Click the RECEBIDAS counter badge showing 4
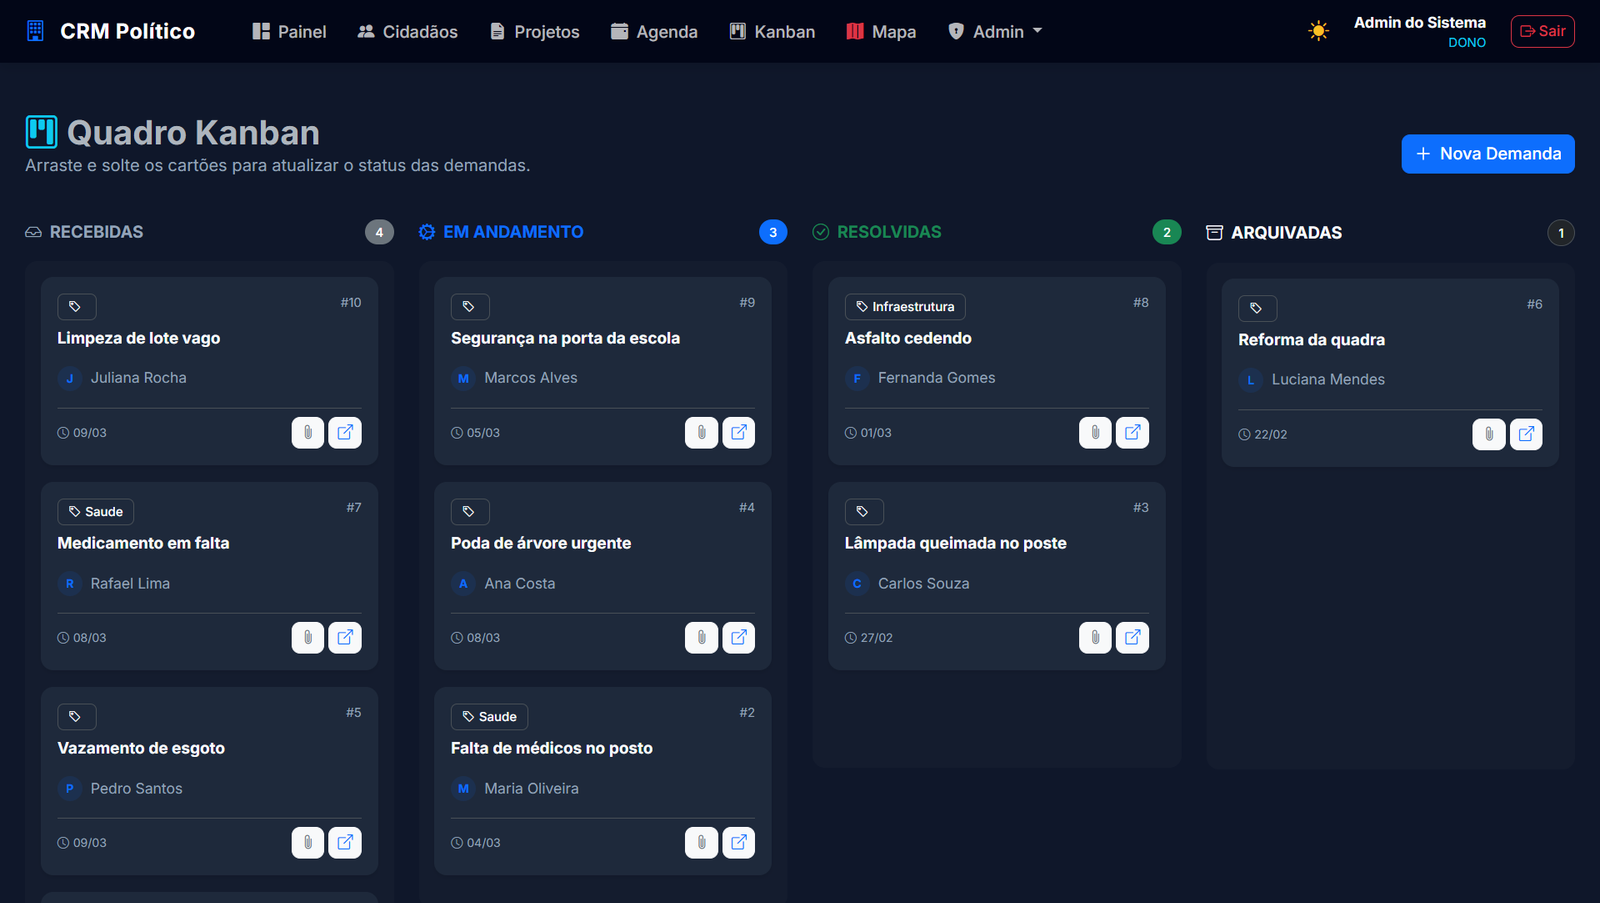This screenshot has height=903, width=1600. [x=379, y=232]
